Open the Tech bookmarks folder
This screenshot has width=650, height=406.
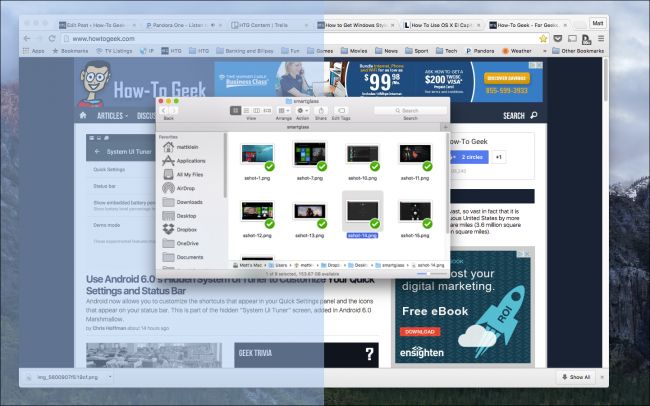click(x=446, y=51)
